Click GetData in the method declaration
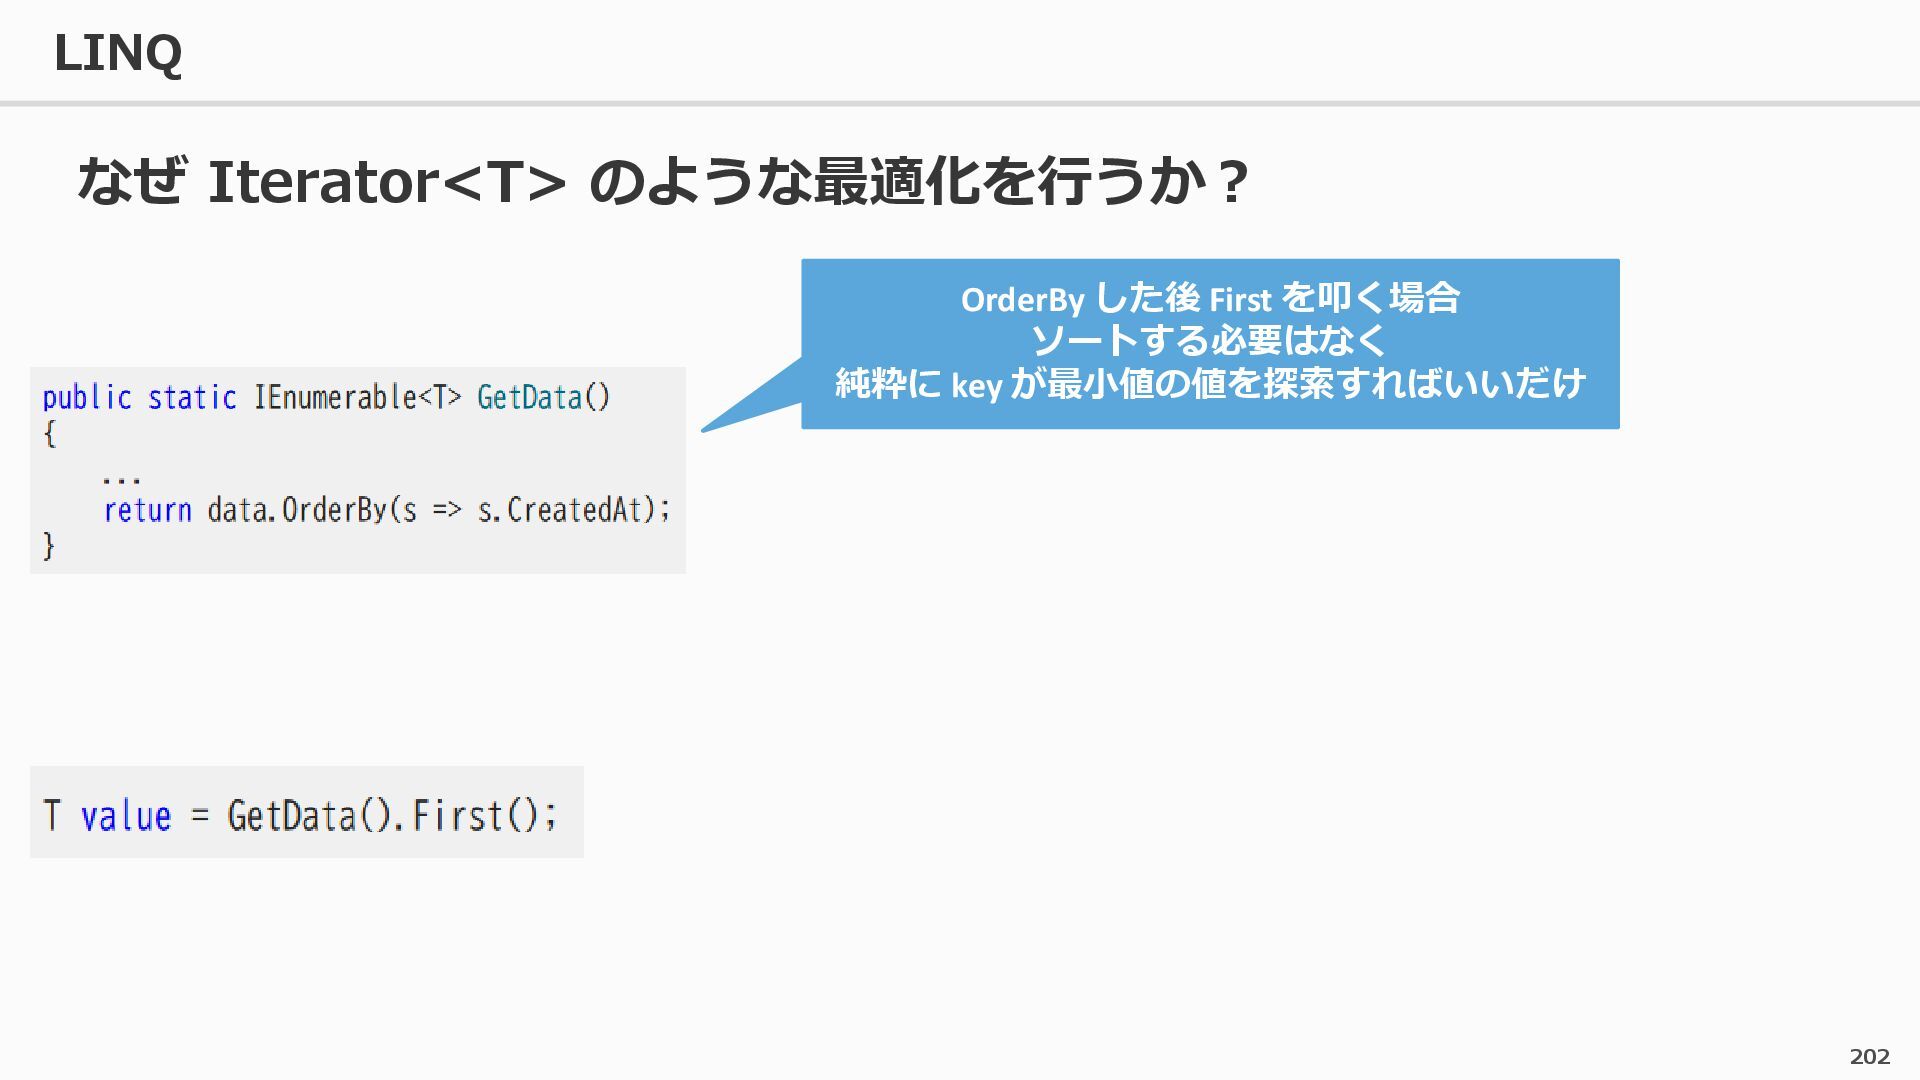This screenshot has width=1920, height=1080. (x=529, y=398)
